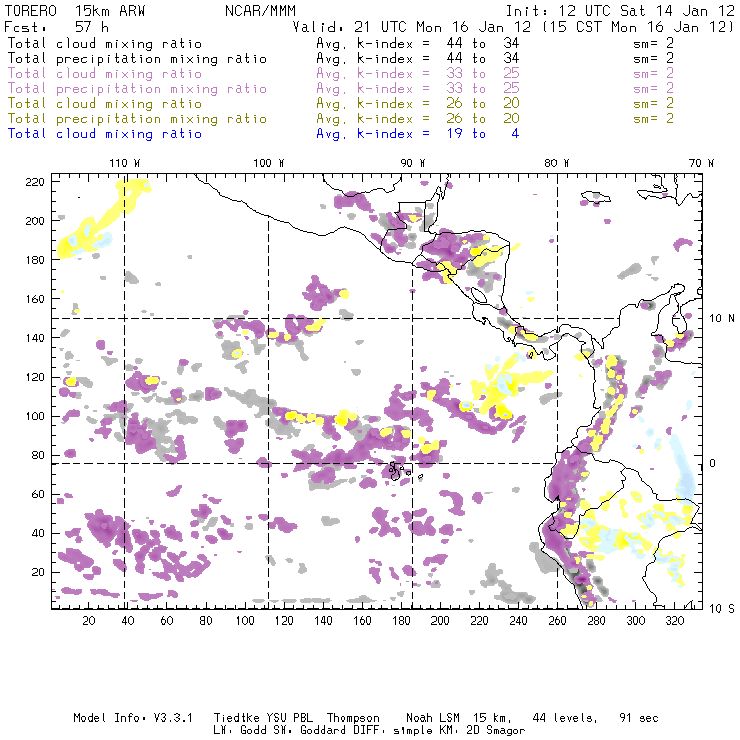740x740 pixels.
Task: Click the "0" equator latitude label
Action: tap(713, 463)
